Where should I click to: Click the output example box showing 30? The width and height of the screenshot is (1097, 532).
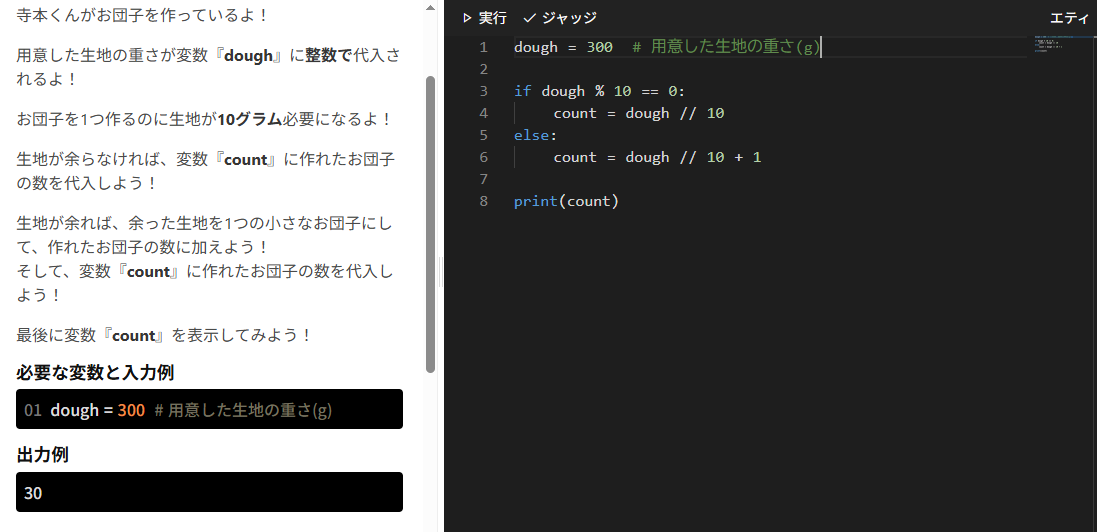[x=209, y=493]
